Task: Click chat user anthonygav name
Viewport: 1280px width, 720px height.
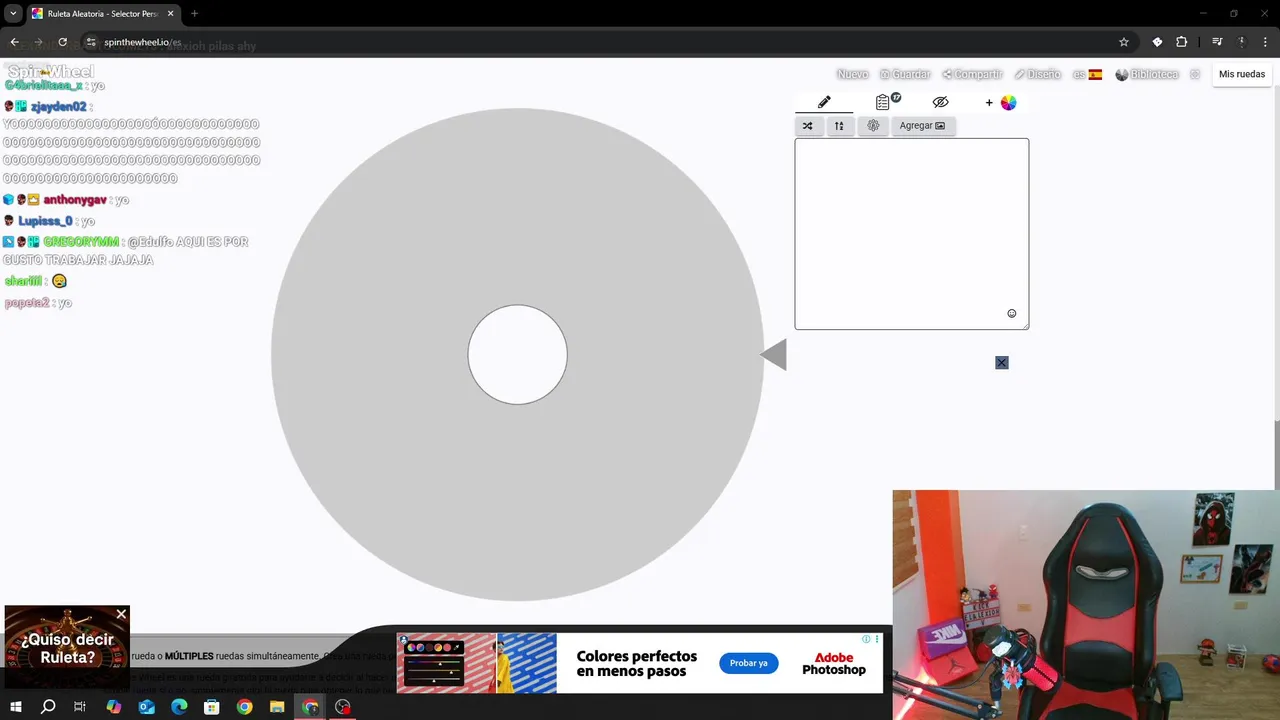Action: [x=75, y=200]
